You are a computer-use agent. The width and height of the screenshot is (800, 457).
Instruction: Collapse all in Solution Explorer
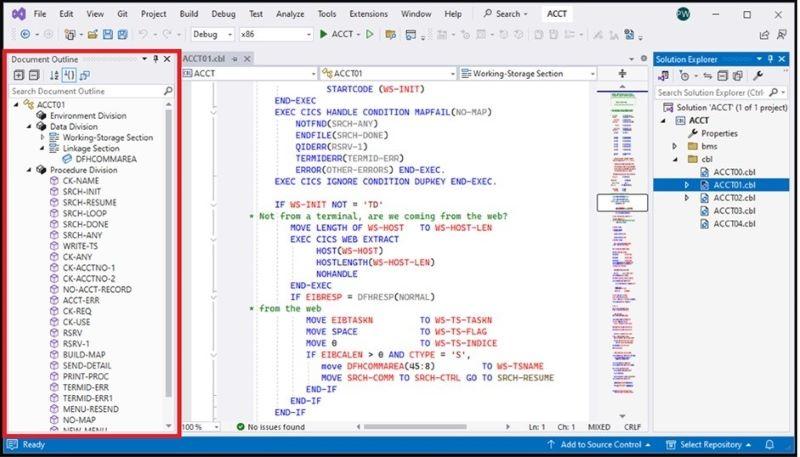coord(722,76)
